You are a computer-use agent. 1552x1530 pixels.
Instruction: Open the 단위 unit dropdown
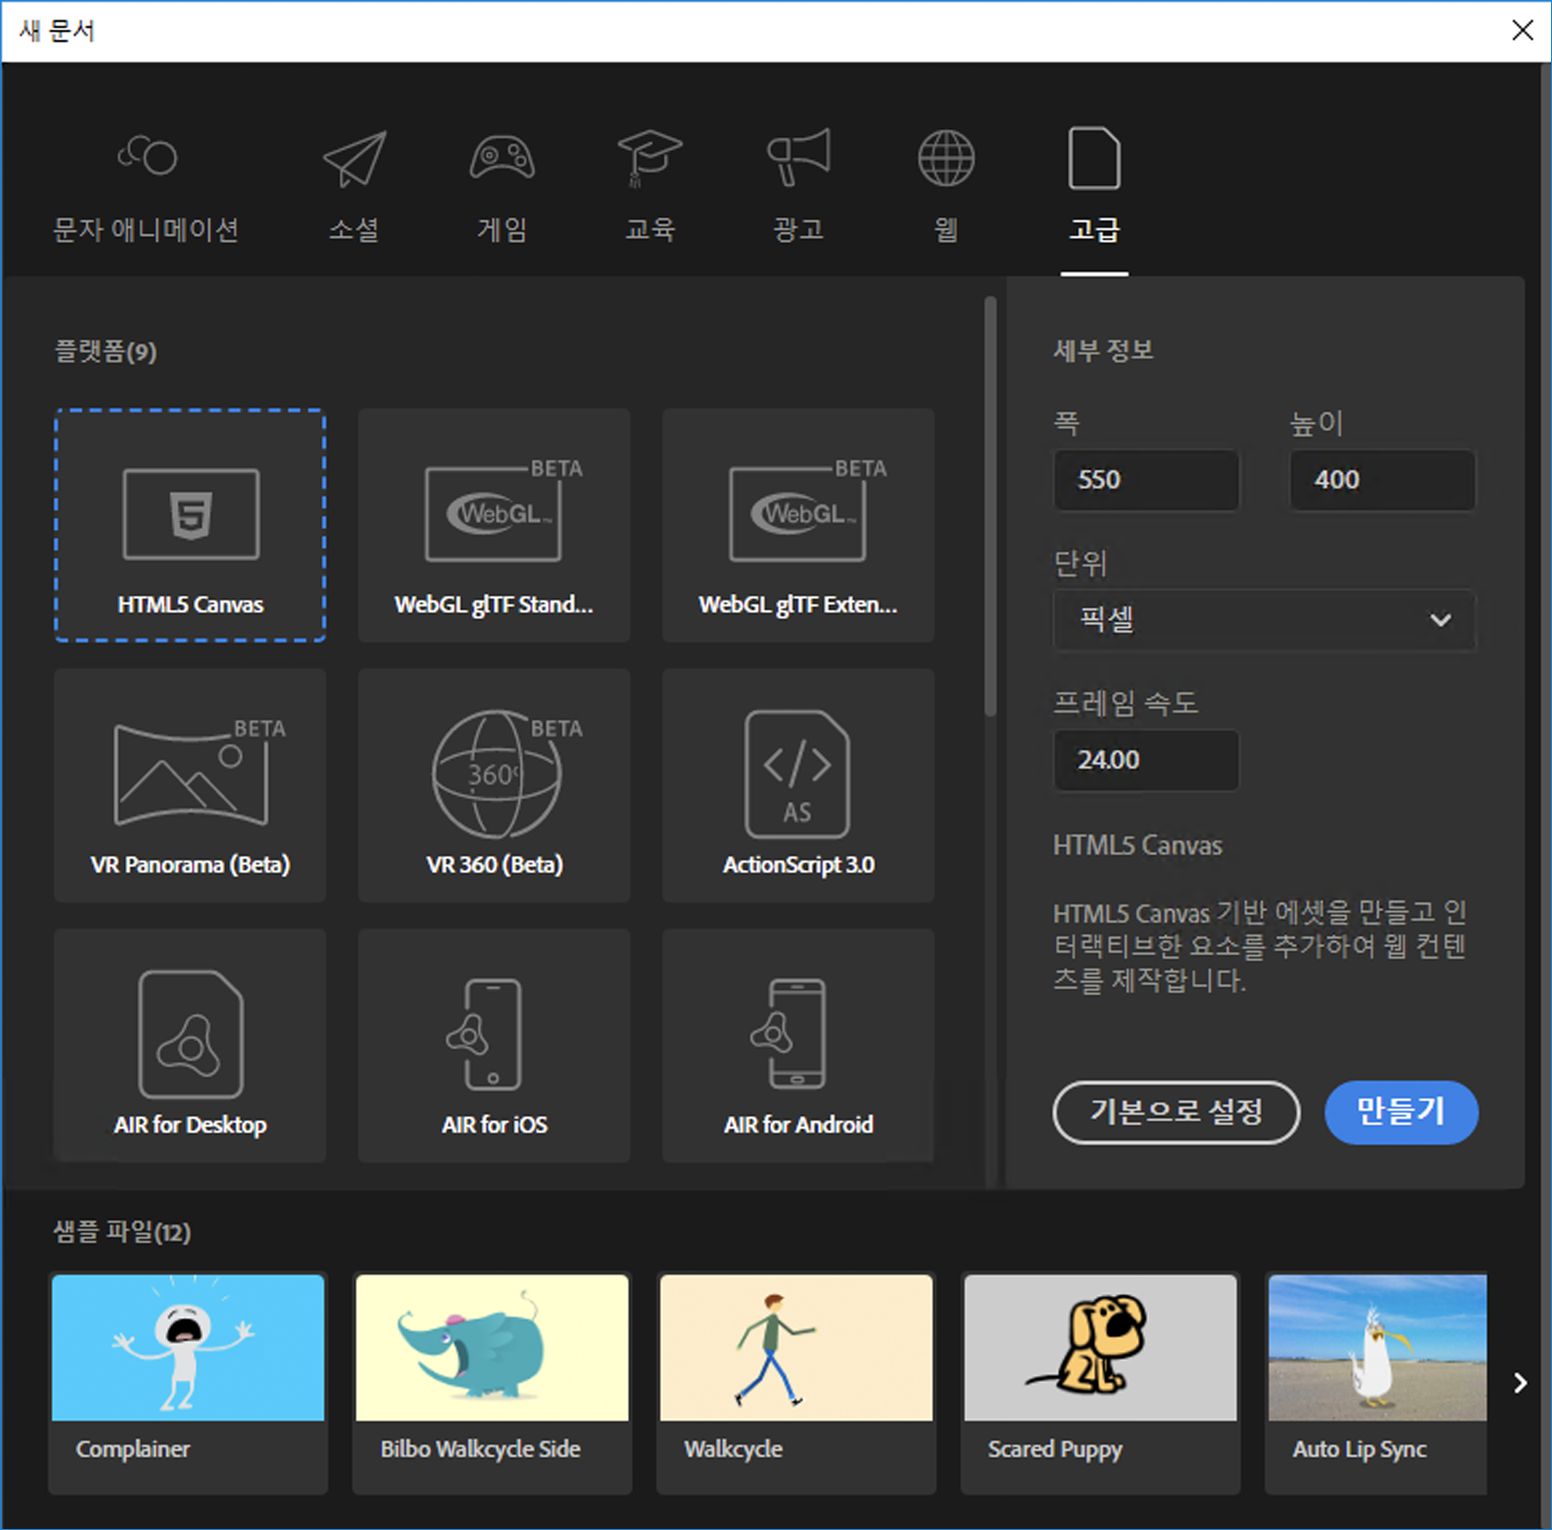coord(1264,620)
